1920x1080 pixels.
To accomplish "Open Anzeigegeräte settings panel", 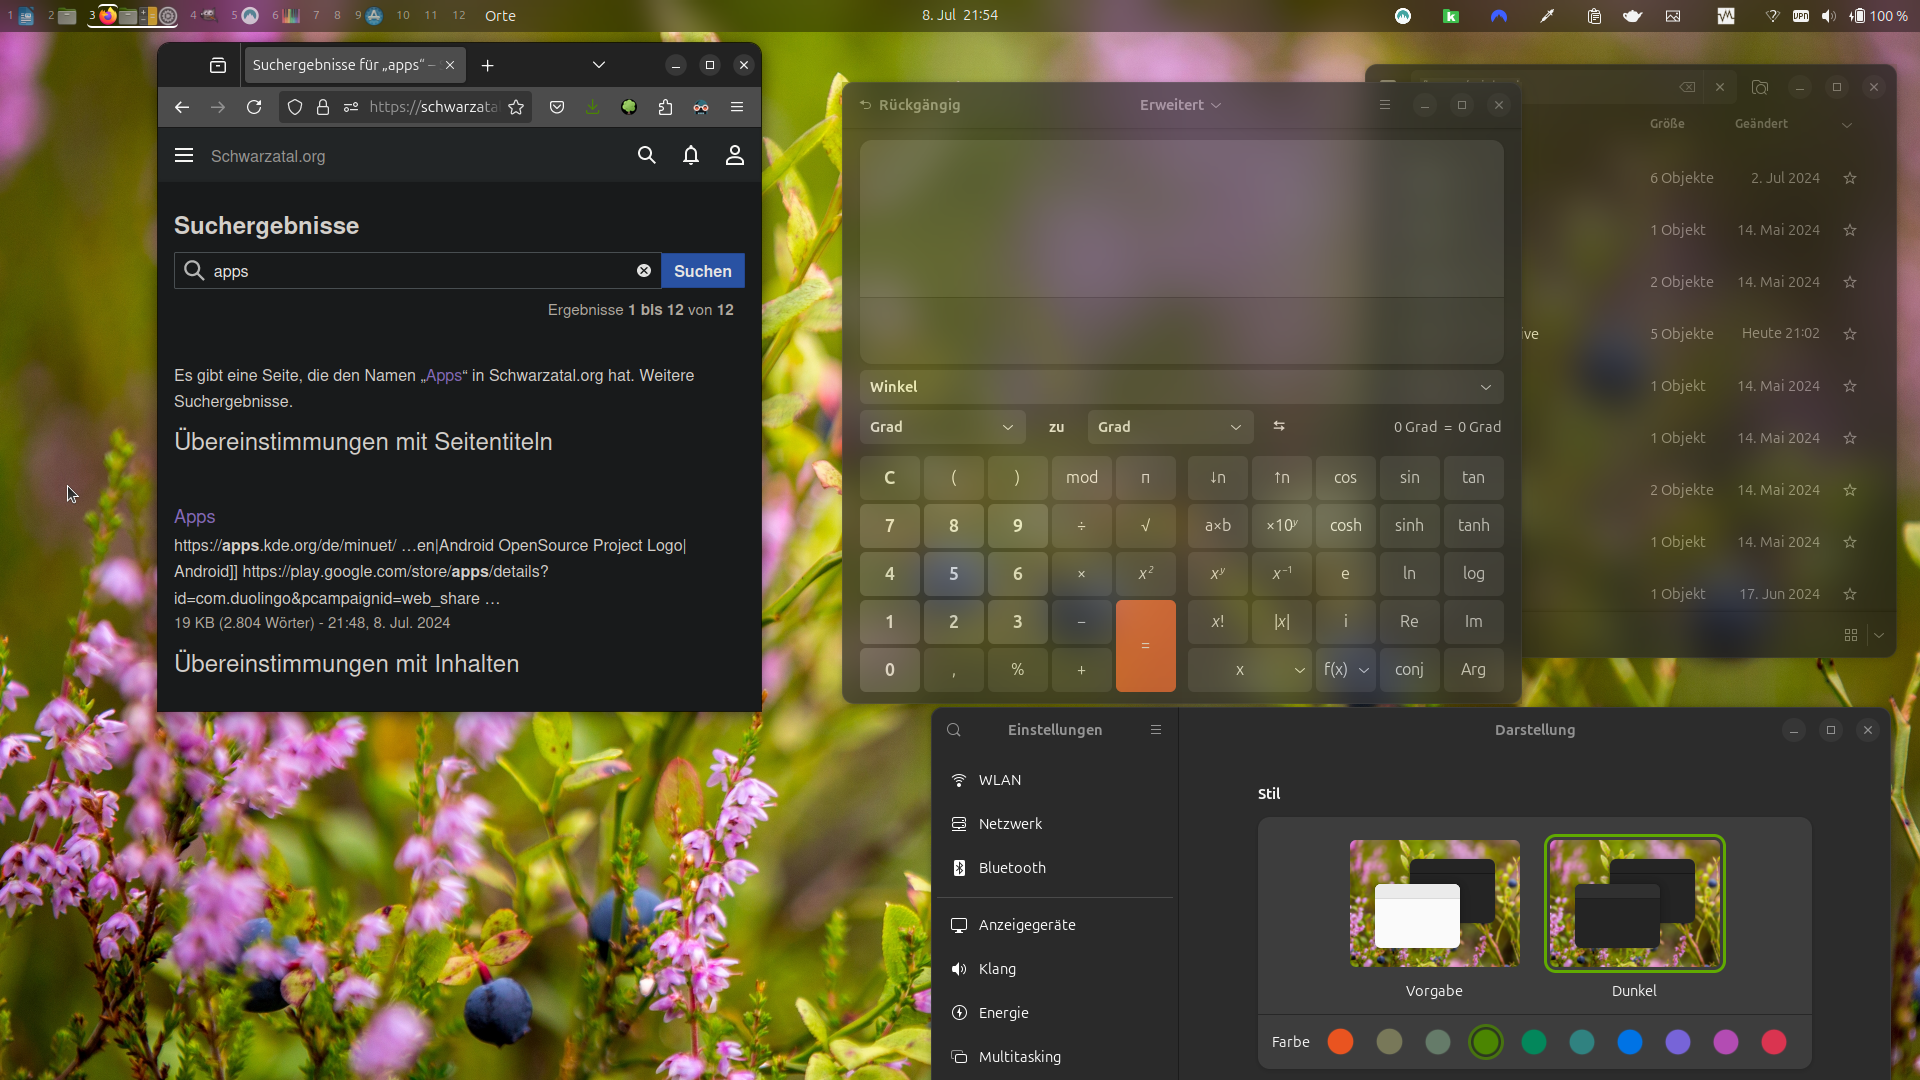I will (x=1027, y=925).
